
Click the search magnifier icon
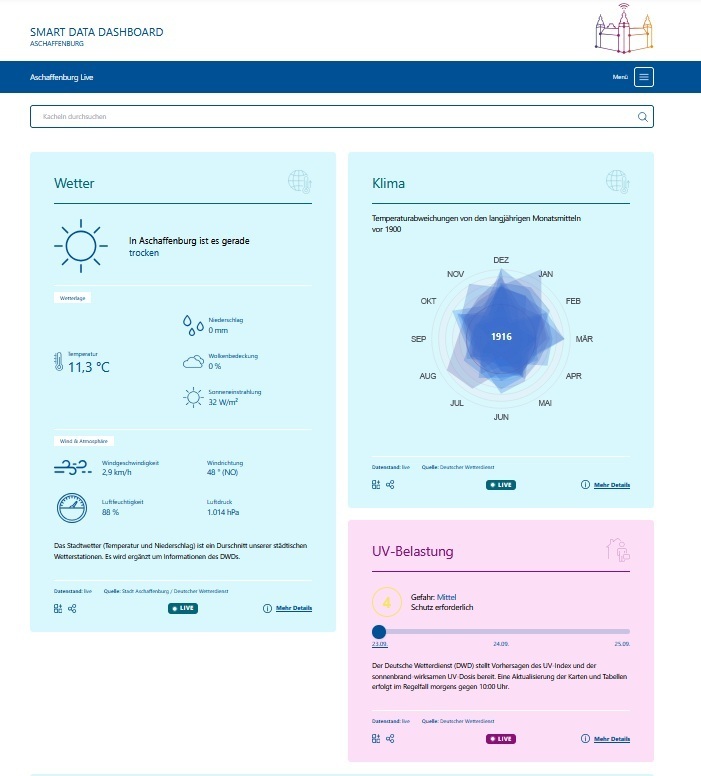click(642, 117)
